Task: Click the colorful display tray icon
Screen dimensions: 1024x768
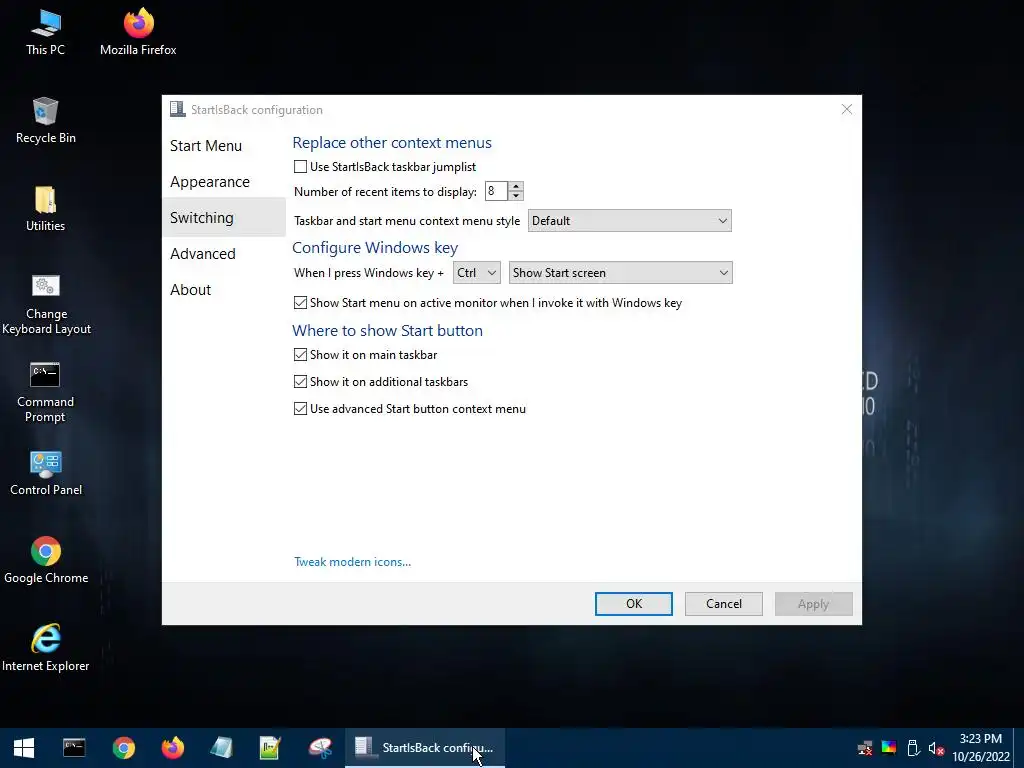Action: tap(889, 748)
